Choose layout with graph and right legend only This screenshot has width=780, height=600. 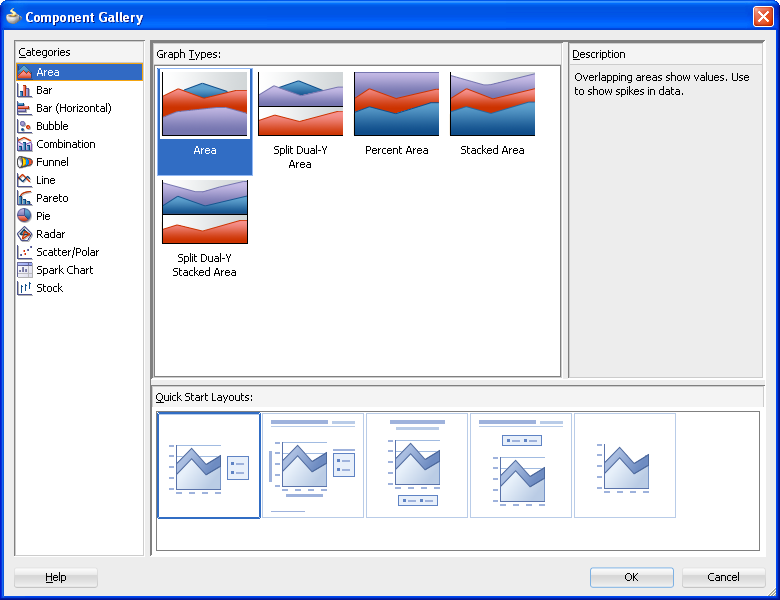[209, 466]
